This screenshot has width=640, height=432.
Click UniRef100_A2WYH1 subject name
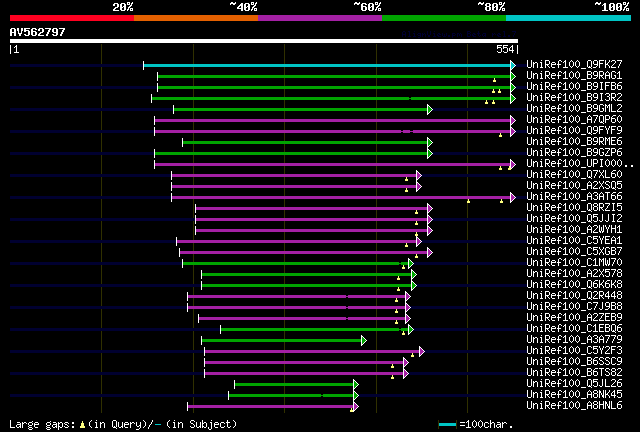pyautogui.click(x=574, y=230)
